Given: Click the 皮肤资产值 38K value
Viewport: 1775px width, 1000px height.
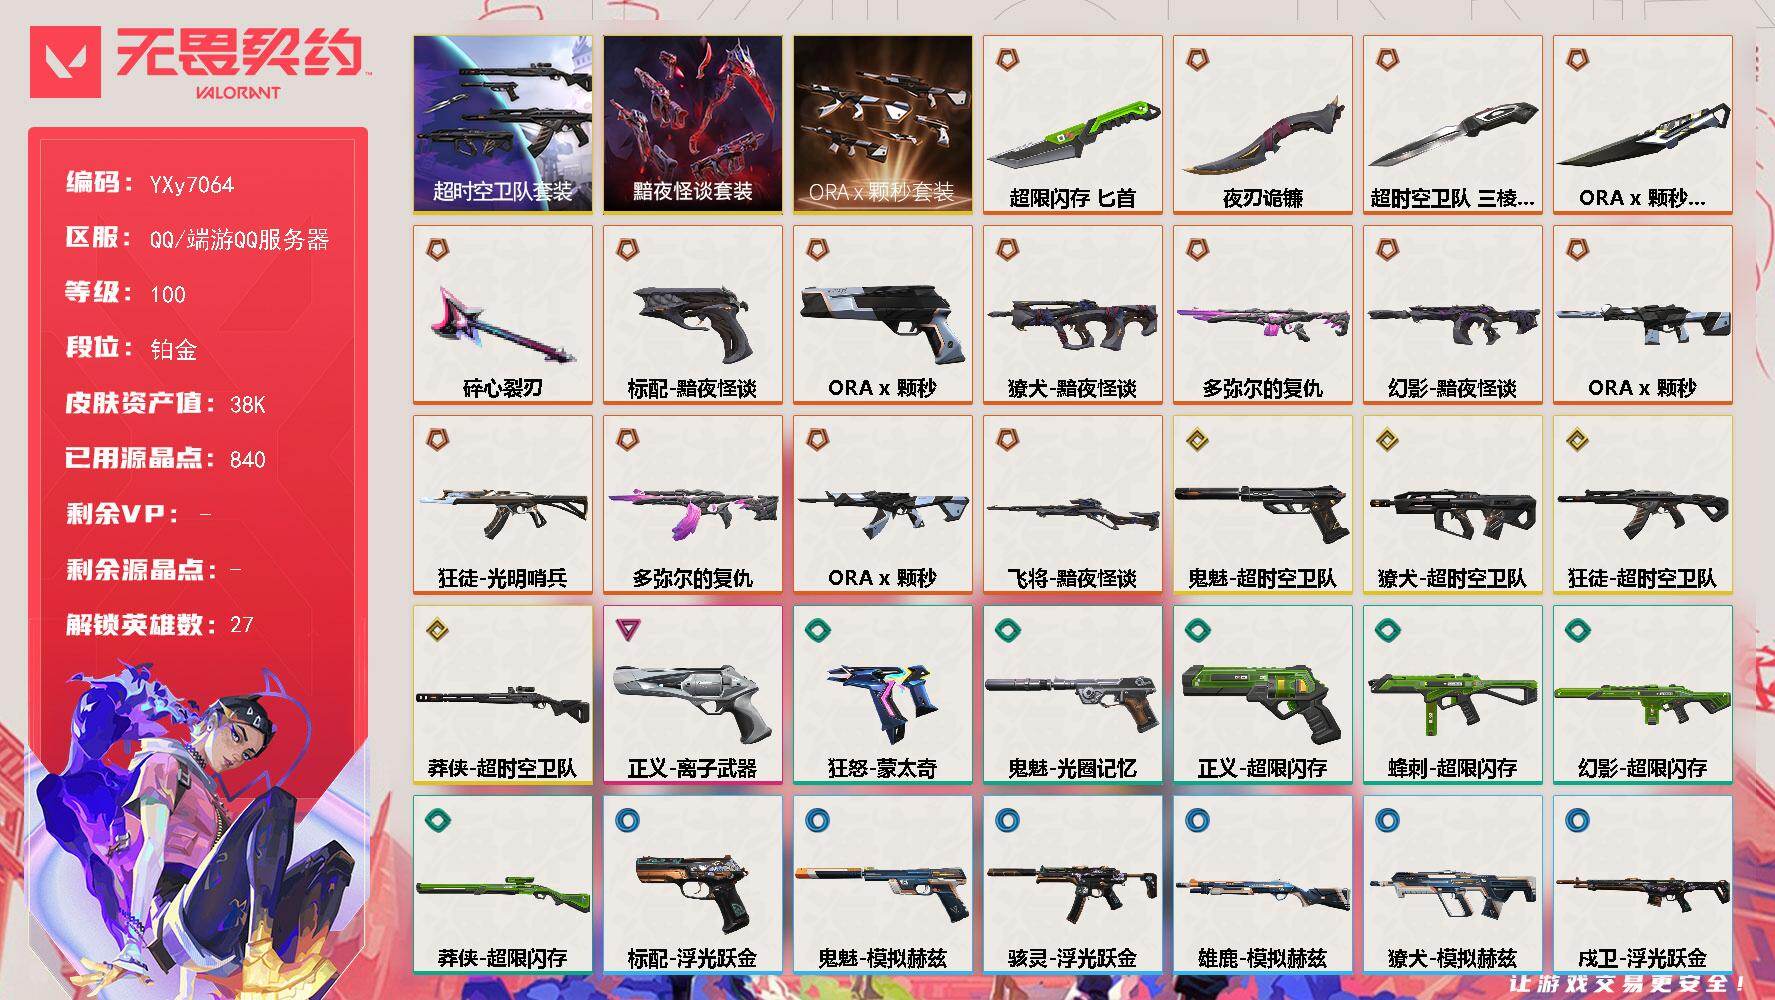Looking at the screenshot, I should (x=248, y=404).
